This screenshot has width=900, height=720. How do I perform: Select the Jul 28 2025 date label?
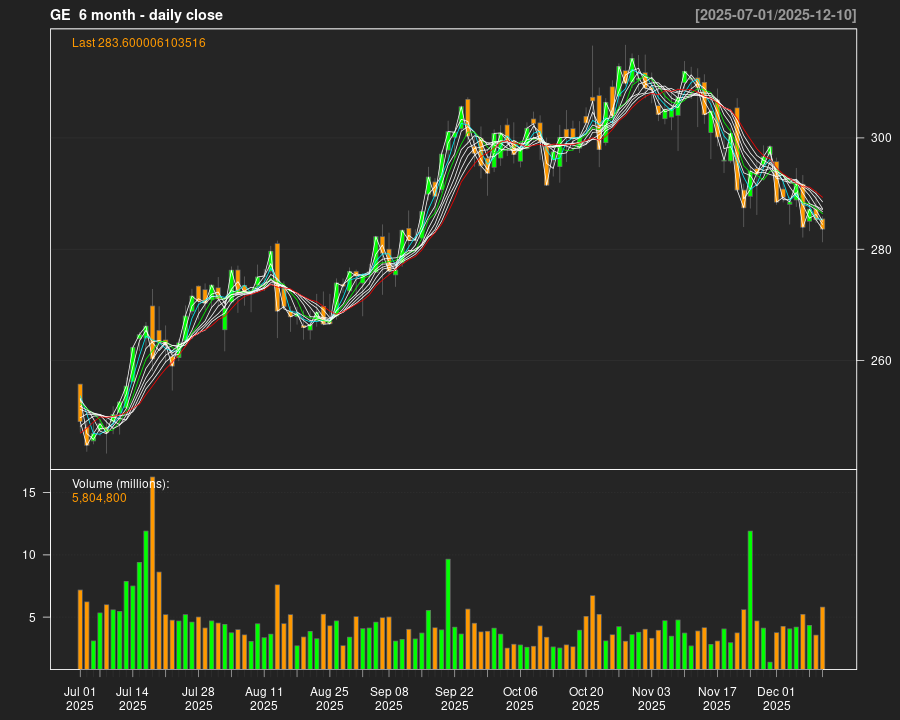[198, 698]
